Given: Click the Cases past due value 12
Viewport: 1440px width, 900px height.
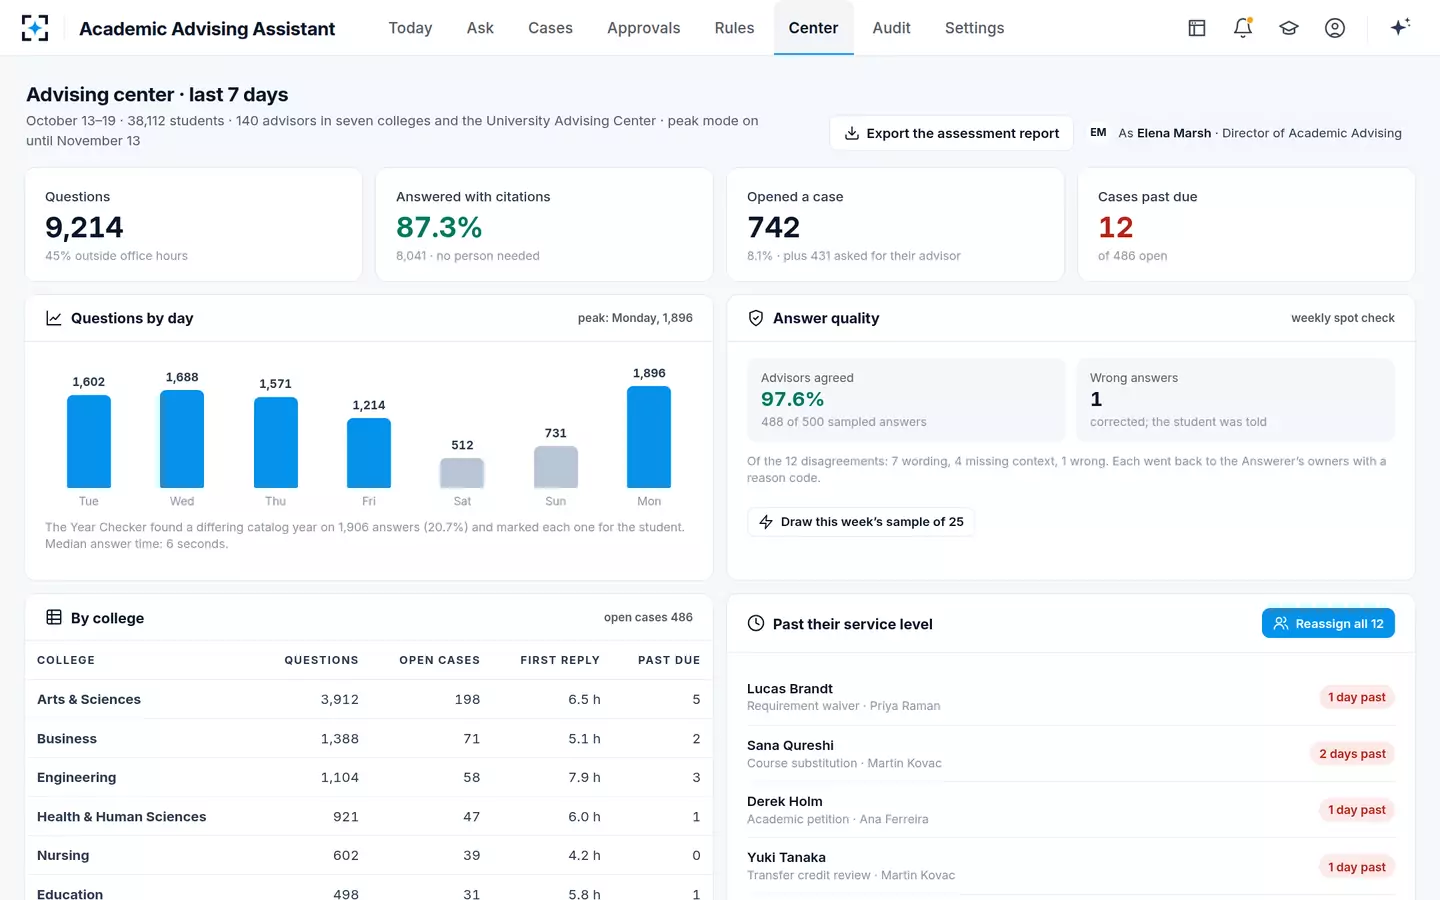Looking at the screenshot, I should (x=1116, y=228).
